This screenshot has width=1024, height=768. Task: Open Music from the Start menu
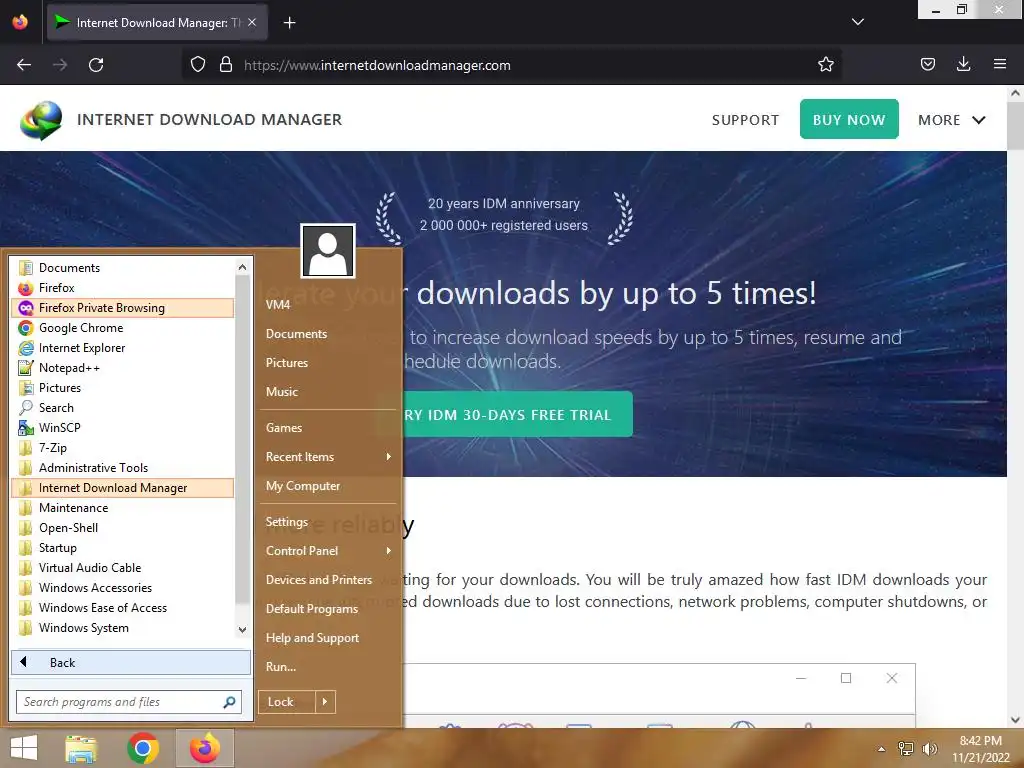pos(327,392)
